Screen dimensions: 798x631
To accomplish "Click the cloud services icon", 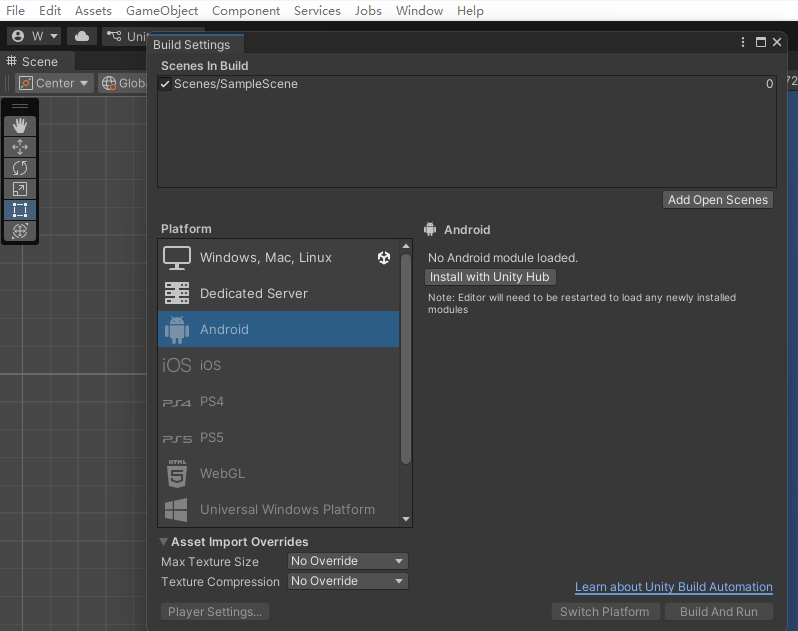I will [x=82, y=36].
